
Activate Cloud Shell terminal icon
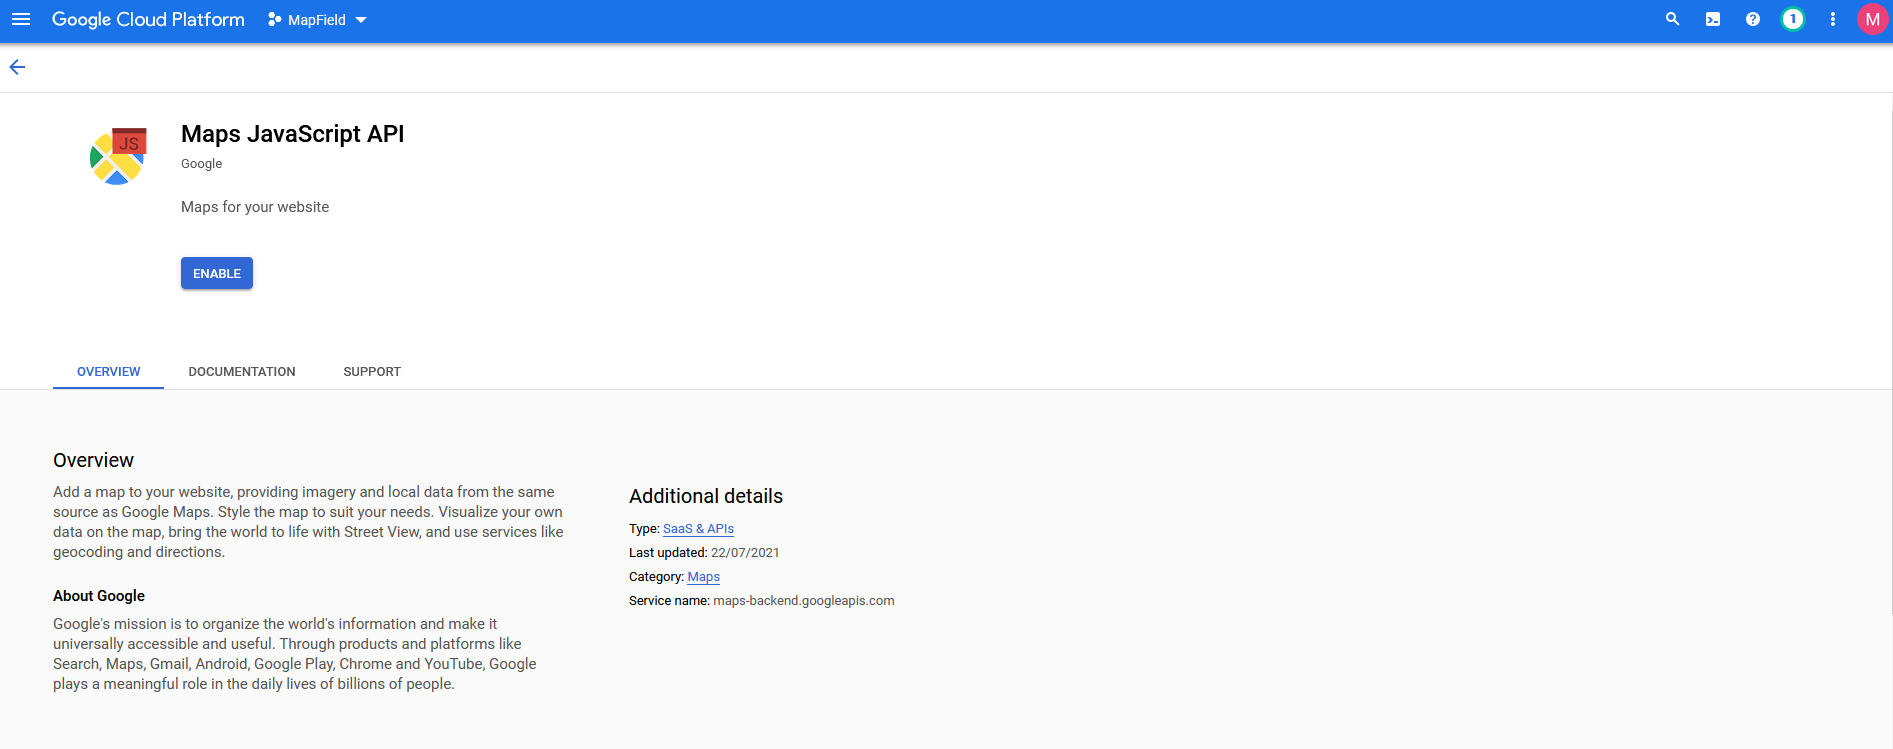(1713, 19)
